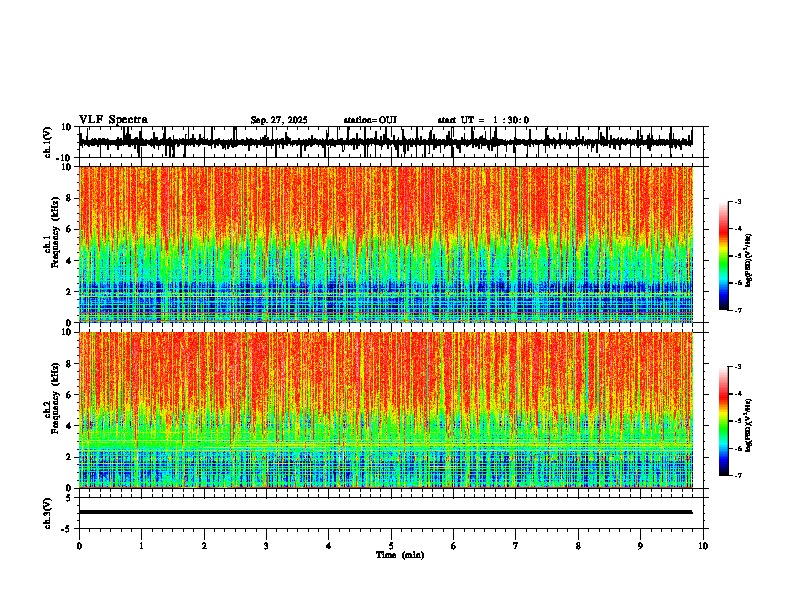Click the "ch.3(V)" axis label
Viewport: 792px width, 612px height.
coord(48,513)
